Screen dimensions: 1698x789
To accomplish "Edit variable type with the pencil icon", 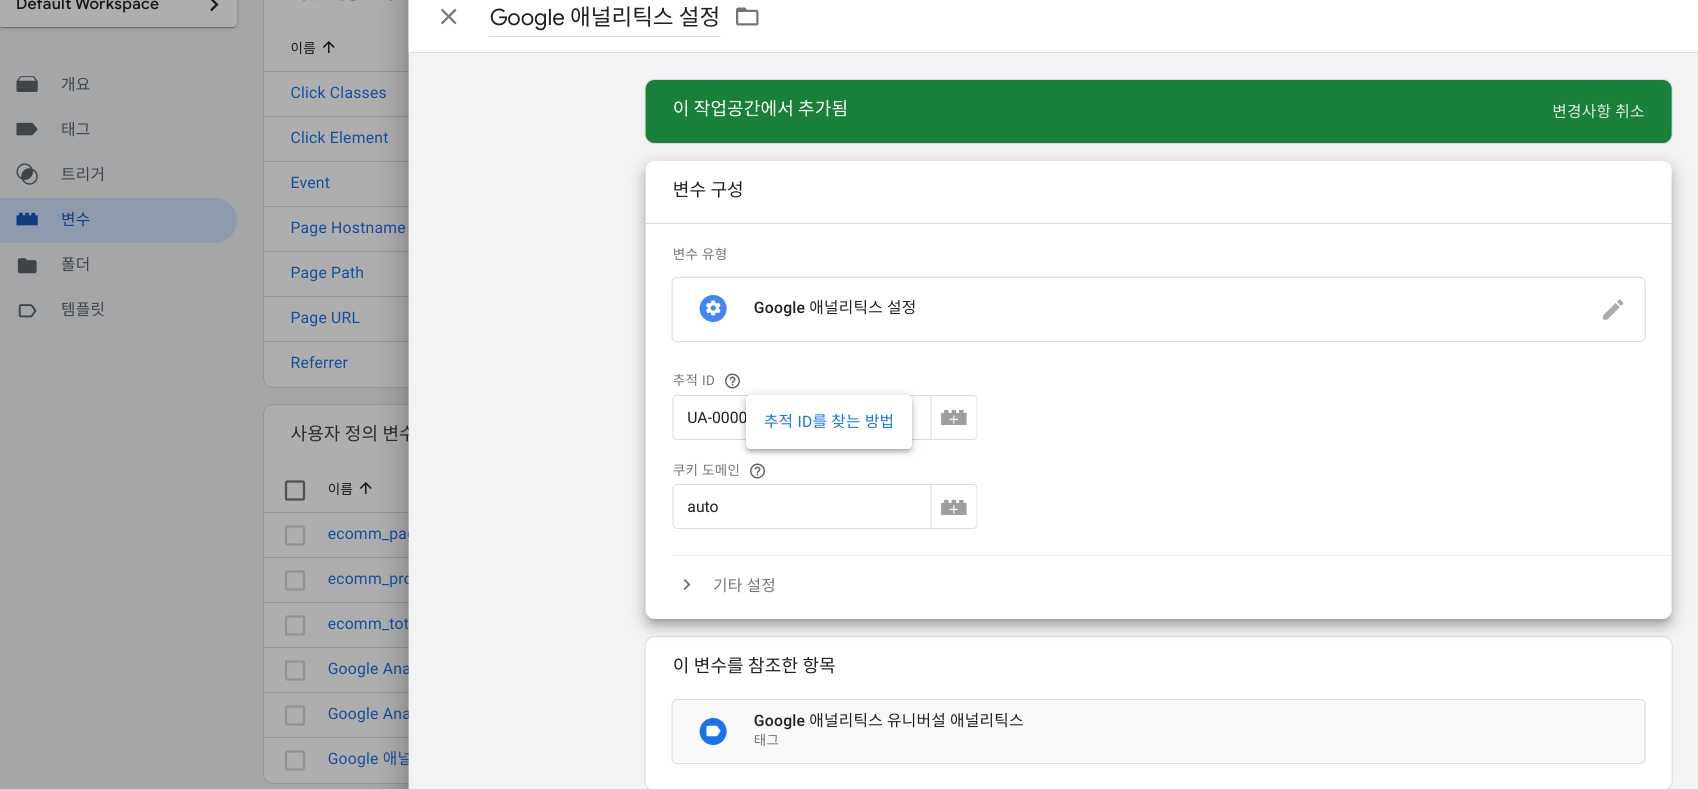I will [1612, 310].
